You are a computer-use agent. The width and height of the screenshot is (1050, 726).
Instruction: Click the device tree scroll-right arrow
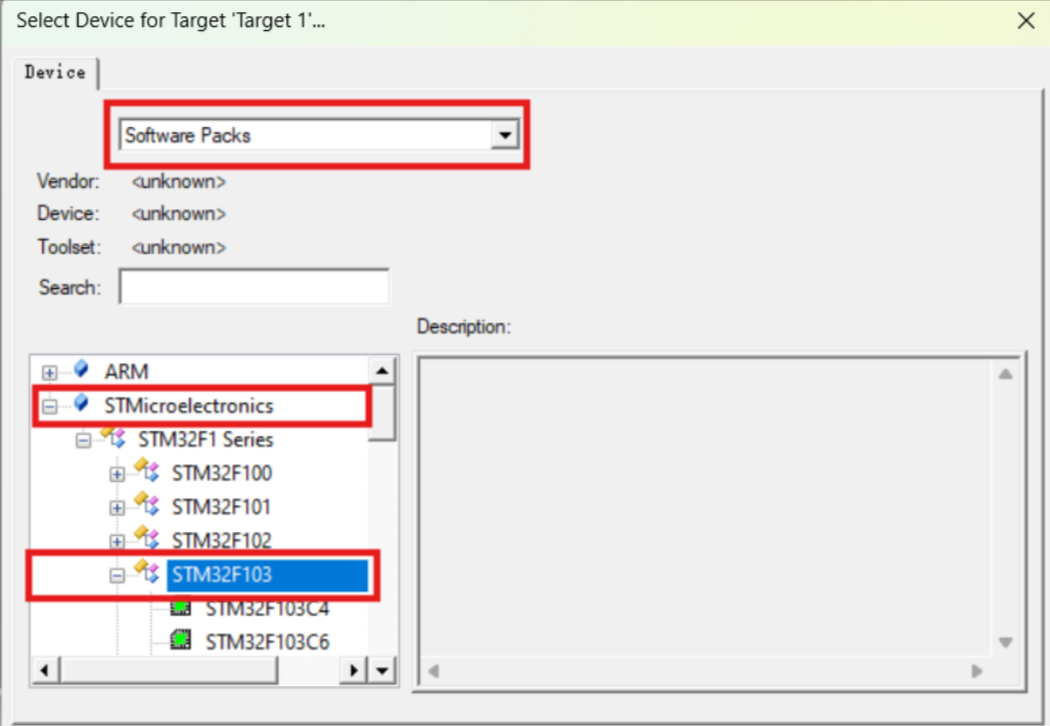354,670
